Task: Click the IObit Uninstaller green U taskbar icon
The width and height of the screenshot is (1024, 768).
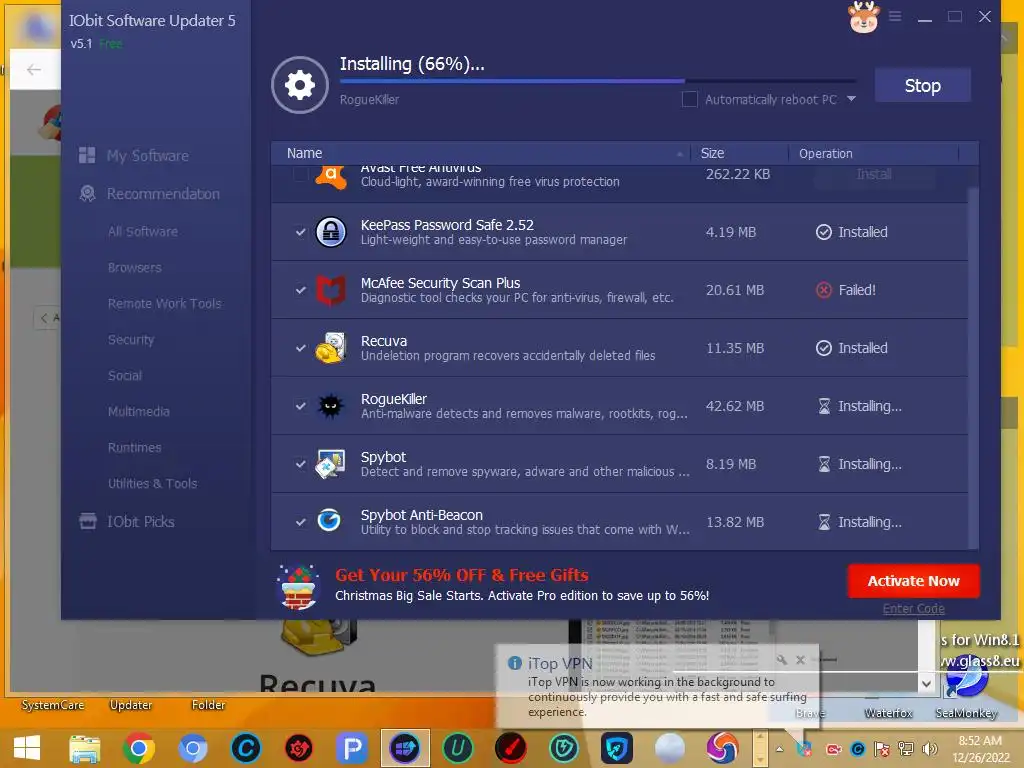Action: [458, 748]
